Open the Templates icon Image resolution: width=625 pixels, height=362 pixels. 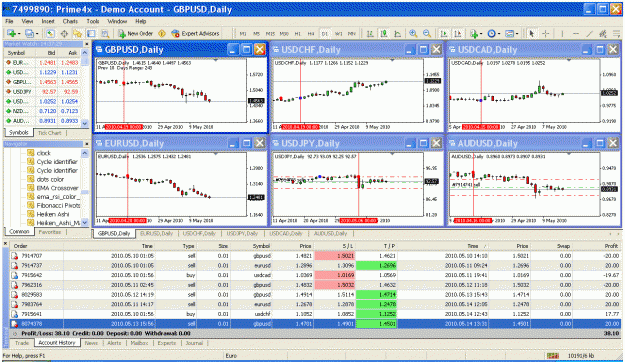509,34
